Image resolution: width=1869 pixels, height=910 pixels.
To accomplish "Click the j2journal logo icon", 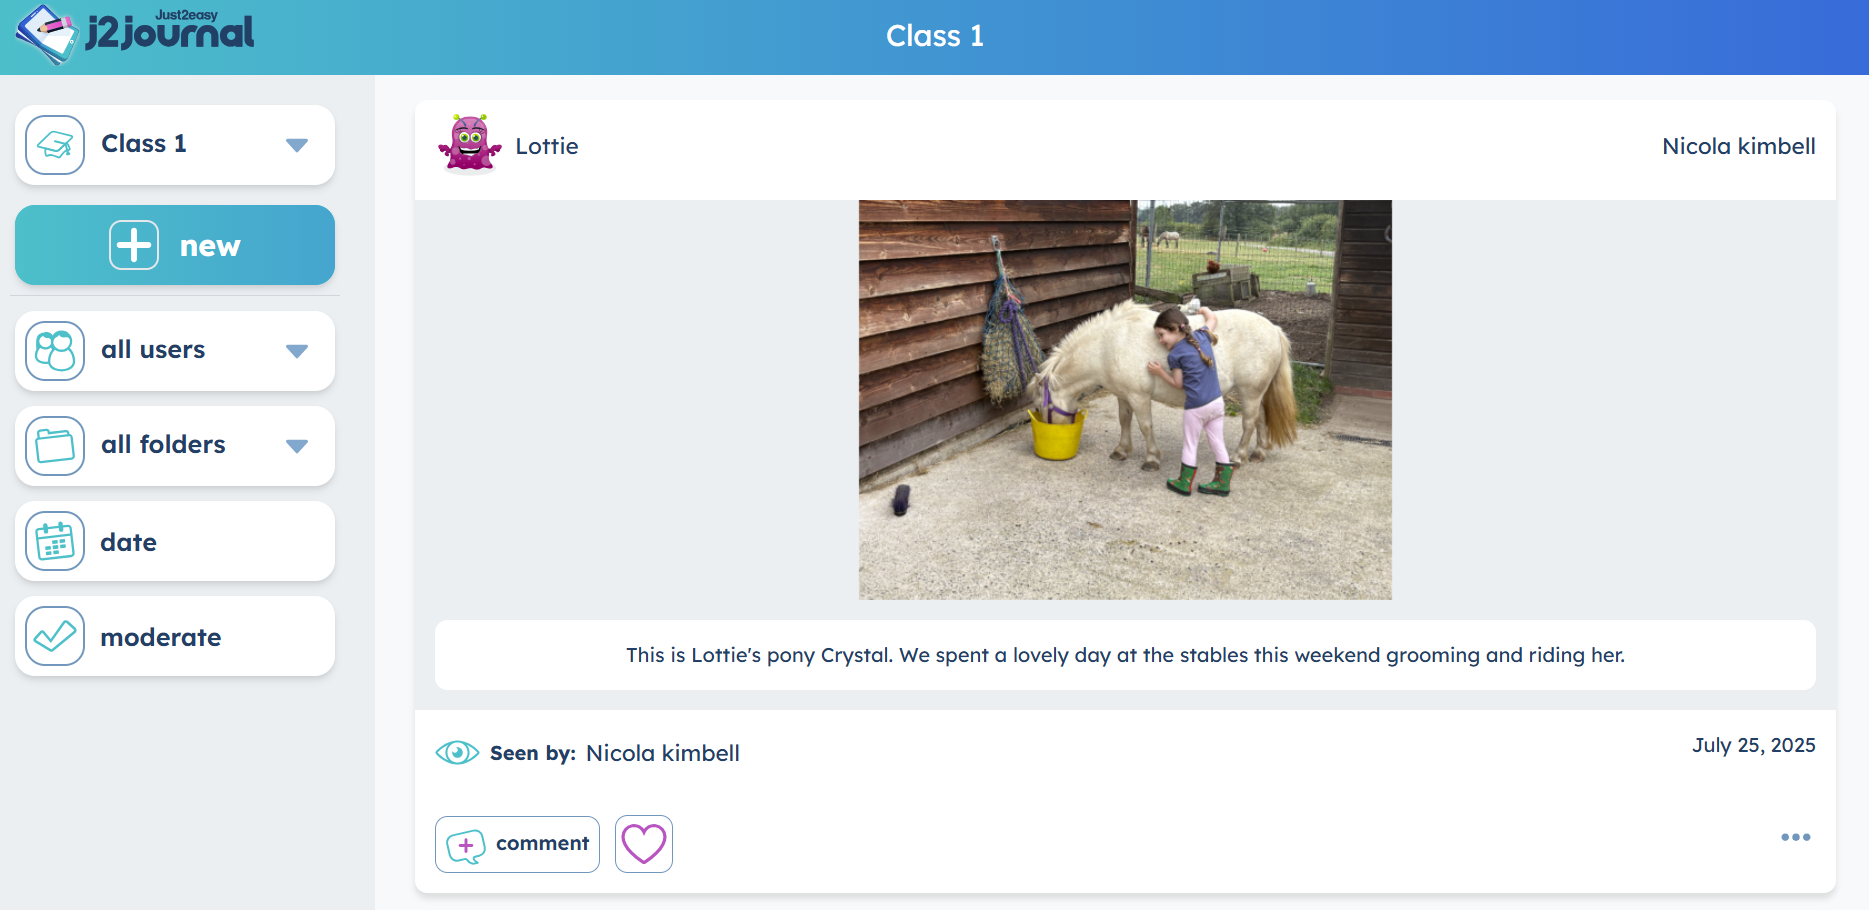I will [47, 34].
